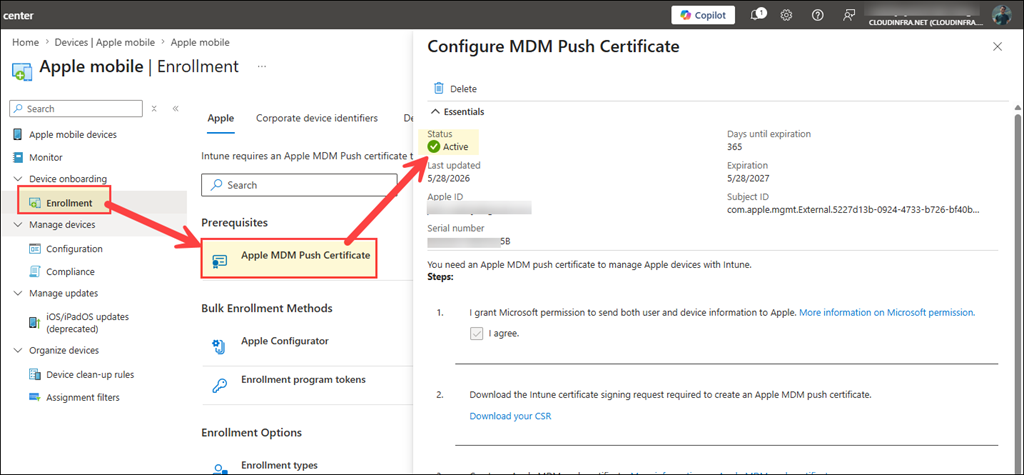Click Download your CSR link
This screenshot has height=475, width=1024.
(x=510, y=416)
